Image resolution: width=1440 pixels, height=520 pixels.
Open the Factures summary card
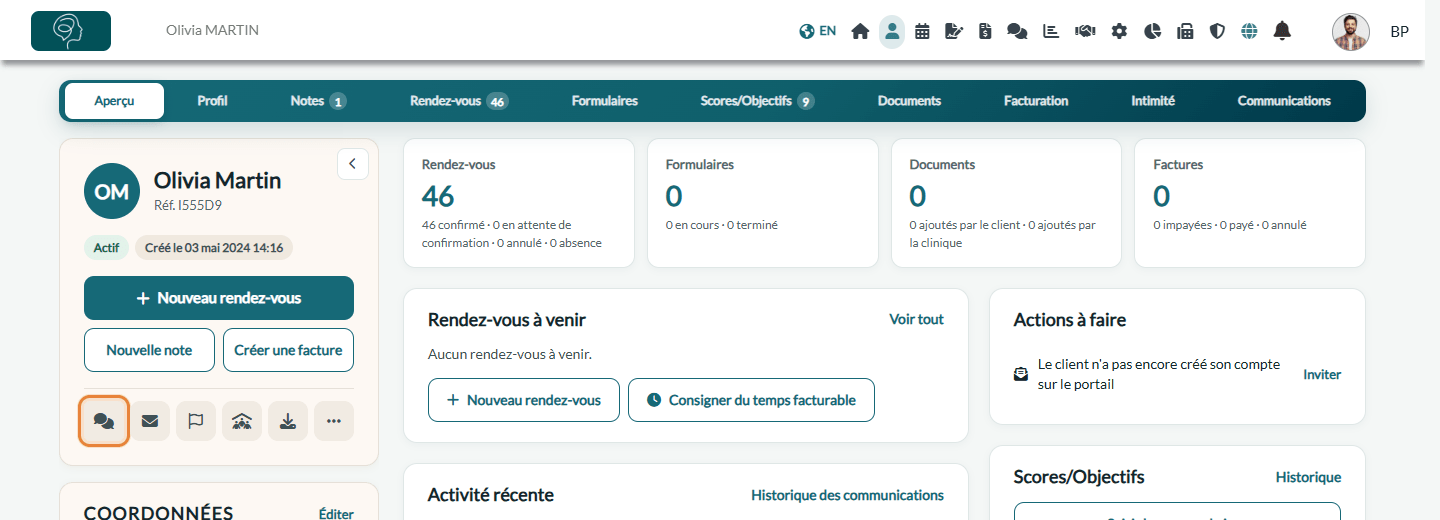tap(1250, 203)
